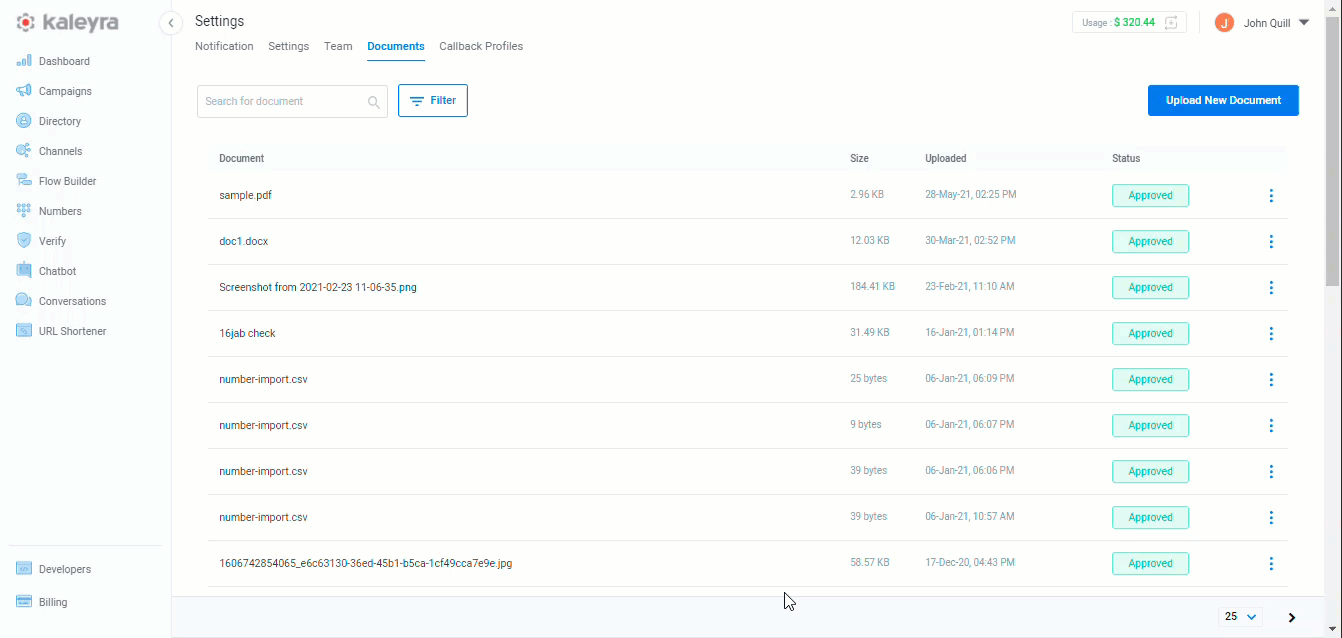Open the Directory contact icon
This screenshot has width=1342, height=638.
(24, 121)
